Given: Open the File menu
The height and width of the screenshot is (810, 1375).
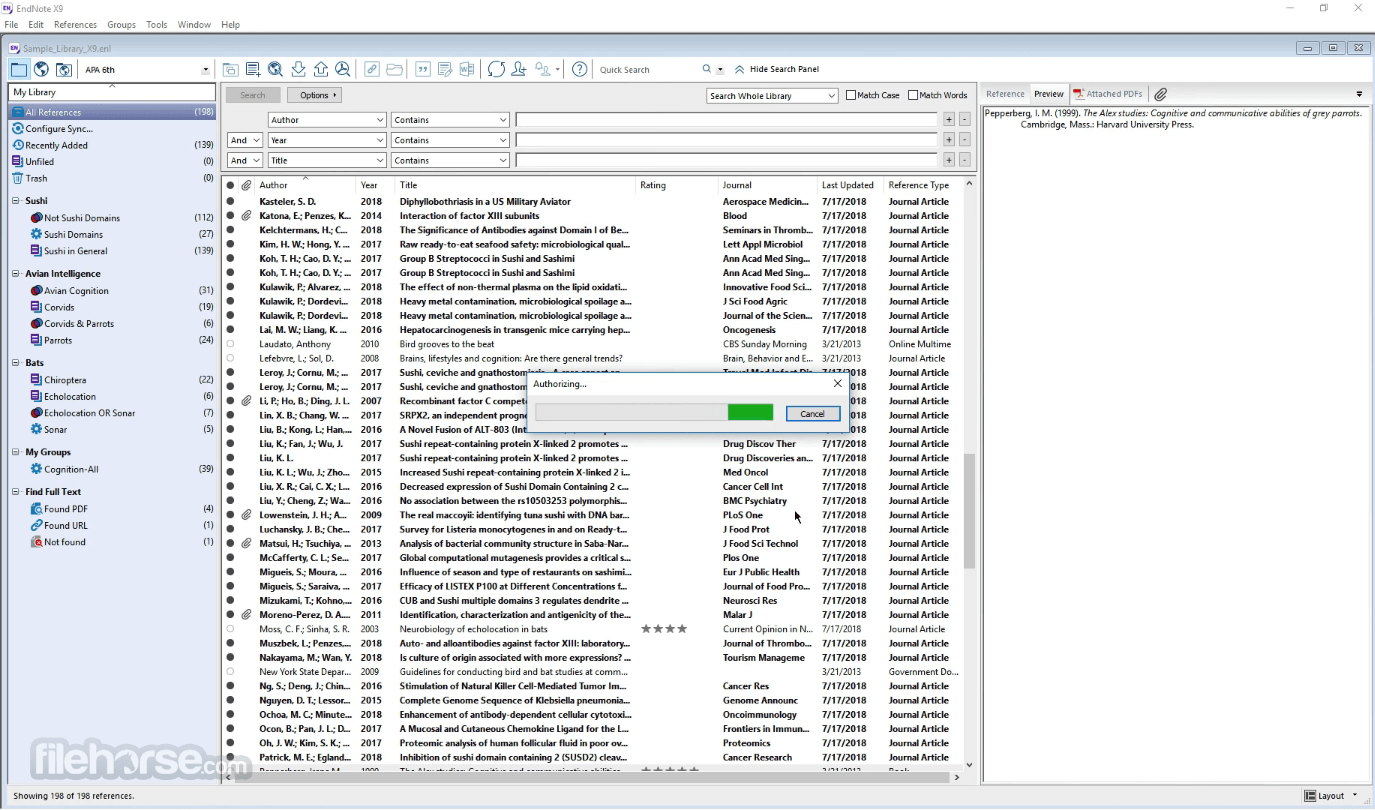Looking at the screenshot, I should point(11,24).
